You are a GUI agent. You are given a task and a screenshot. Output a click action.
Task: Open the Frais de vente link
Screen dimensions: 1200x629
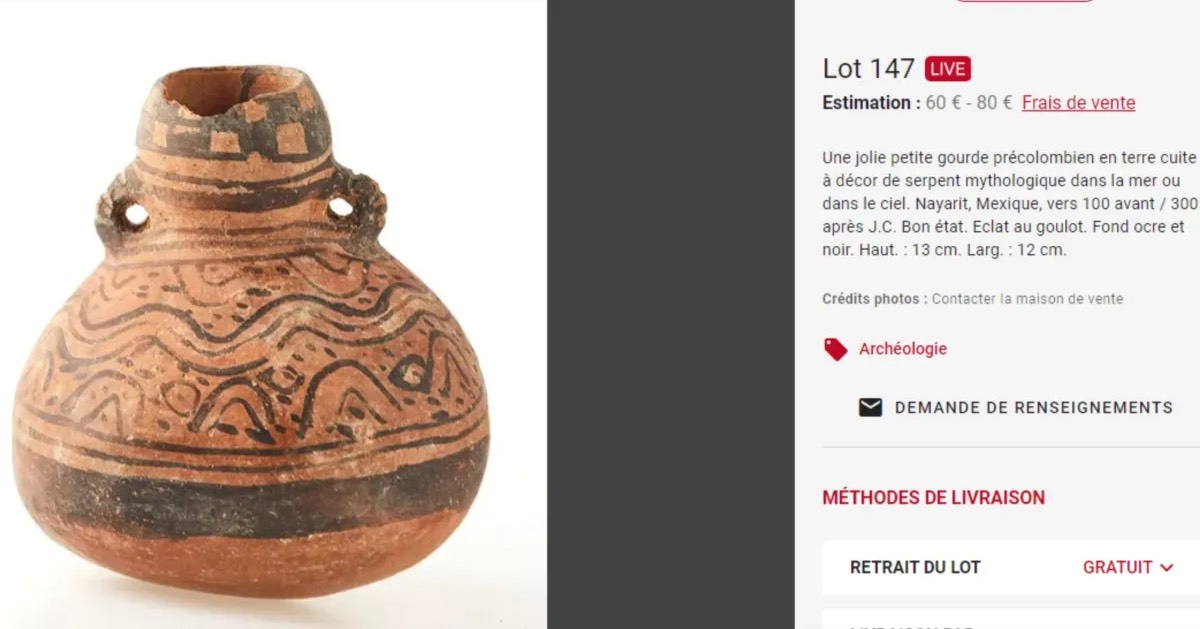[x=1078, y=103]
